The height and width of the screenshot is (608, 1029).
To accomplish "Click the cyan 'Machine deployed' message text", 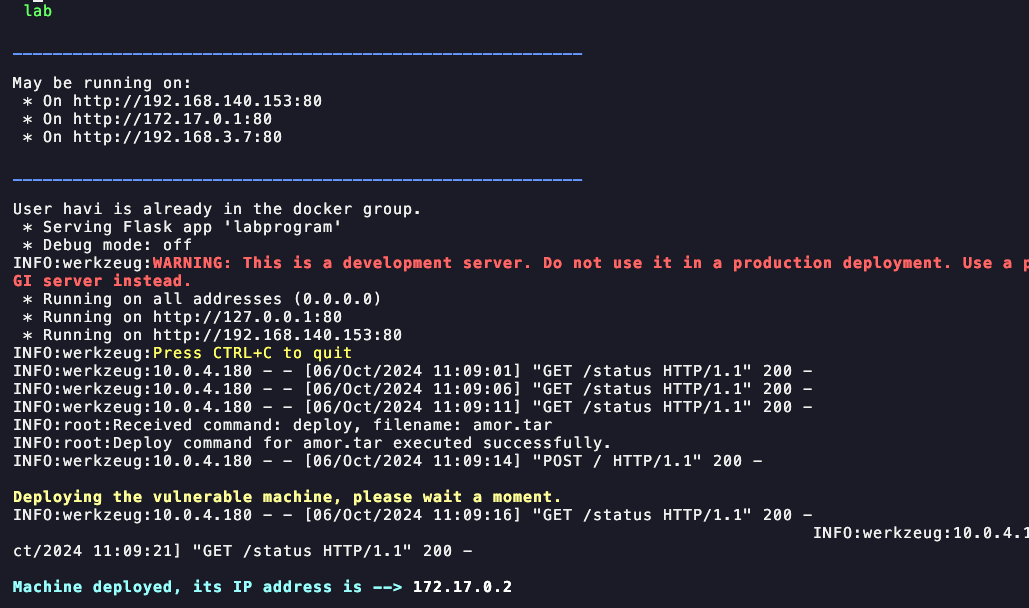I will tap(187, 587).
